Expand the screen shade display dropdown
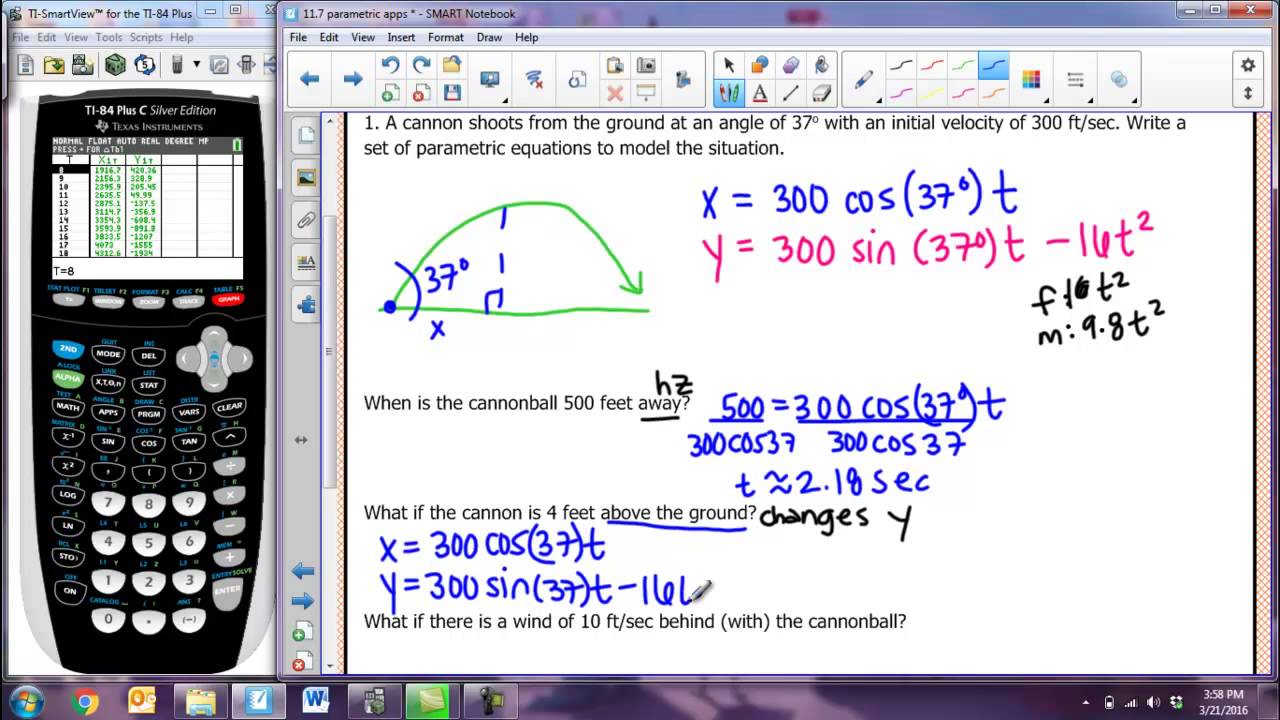The height and width of the screenshot is (720, 1280). point(504,101)
